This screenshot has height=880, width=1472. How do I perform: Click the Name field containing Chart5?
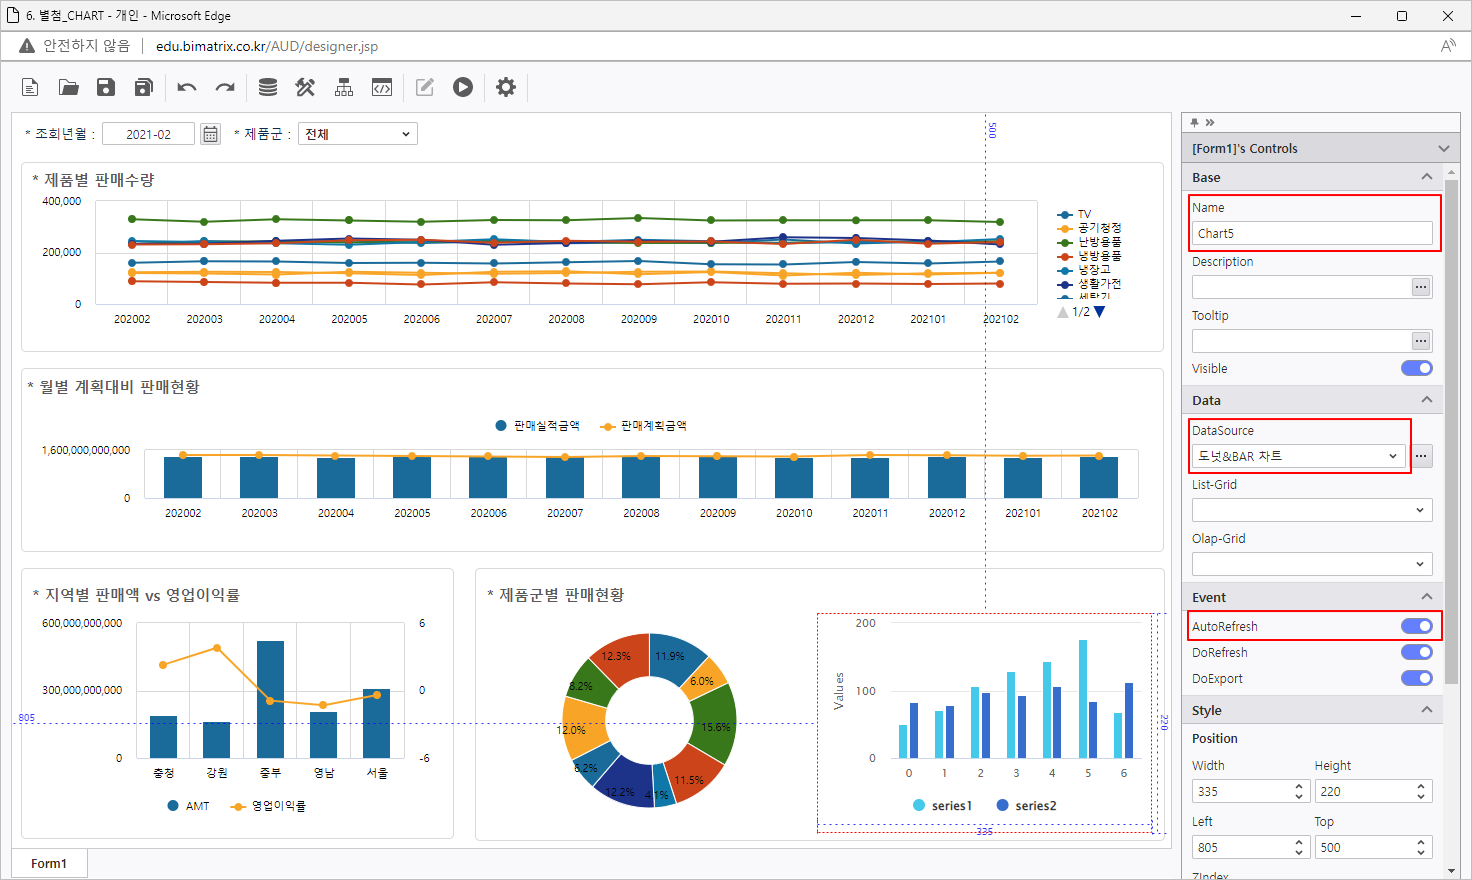(x=1311, y=233)
